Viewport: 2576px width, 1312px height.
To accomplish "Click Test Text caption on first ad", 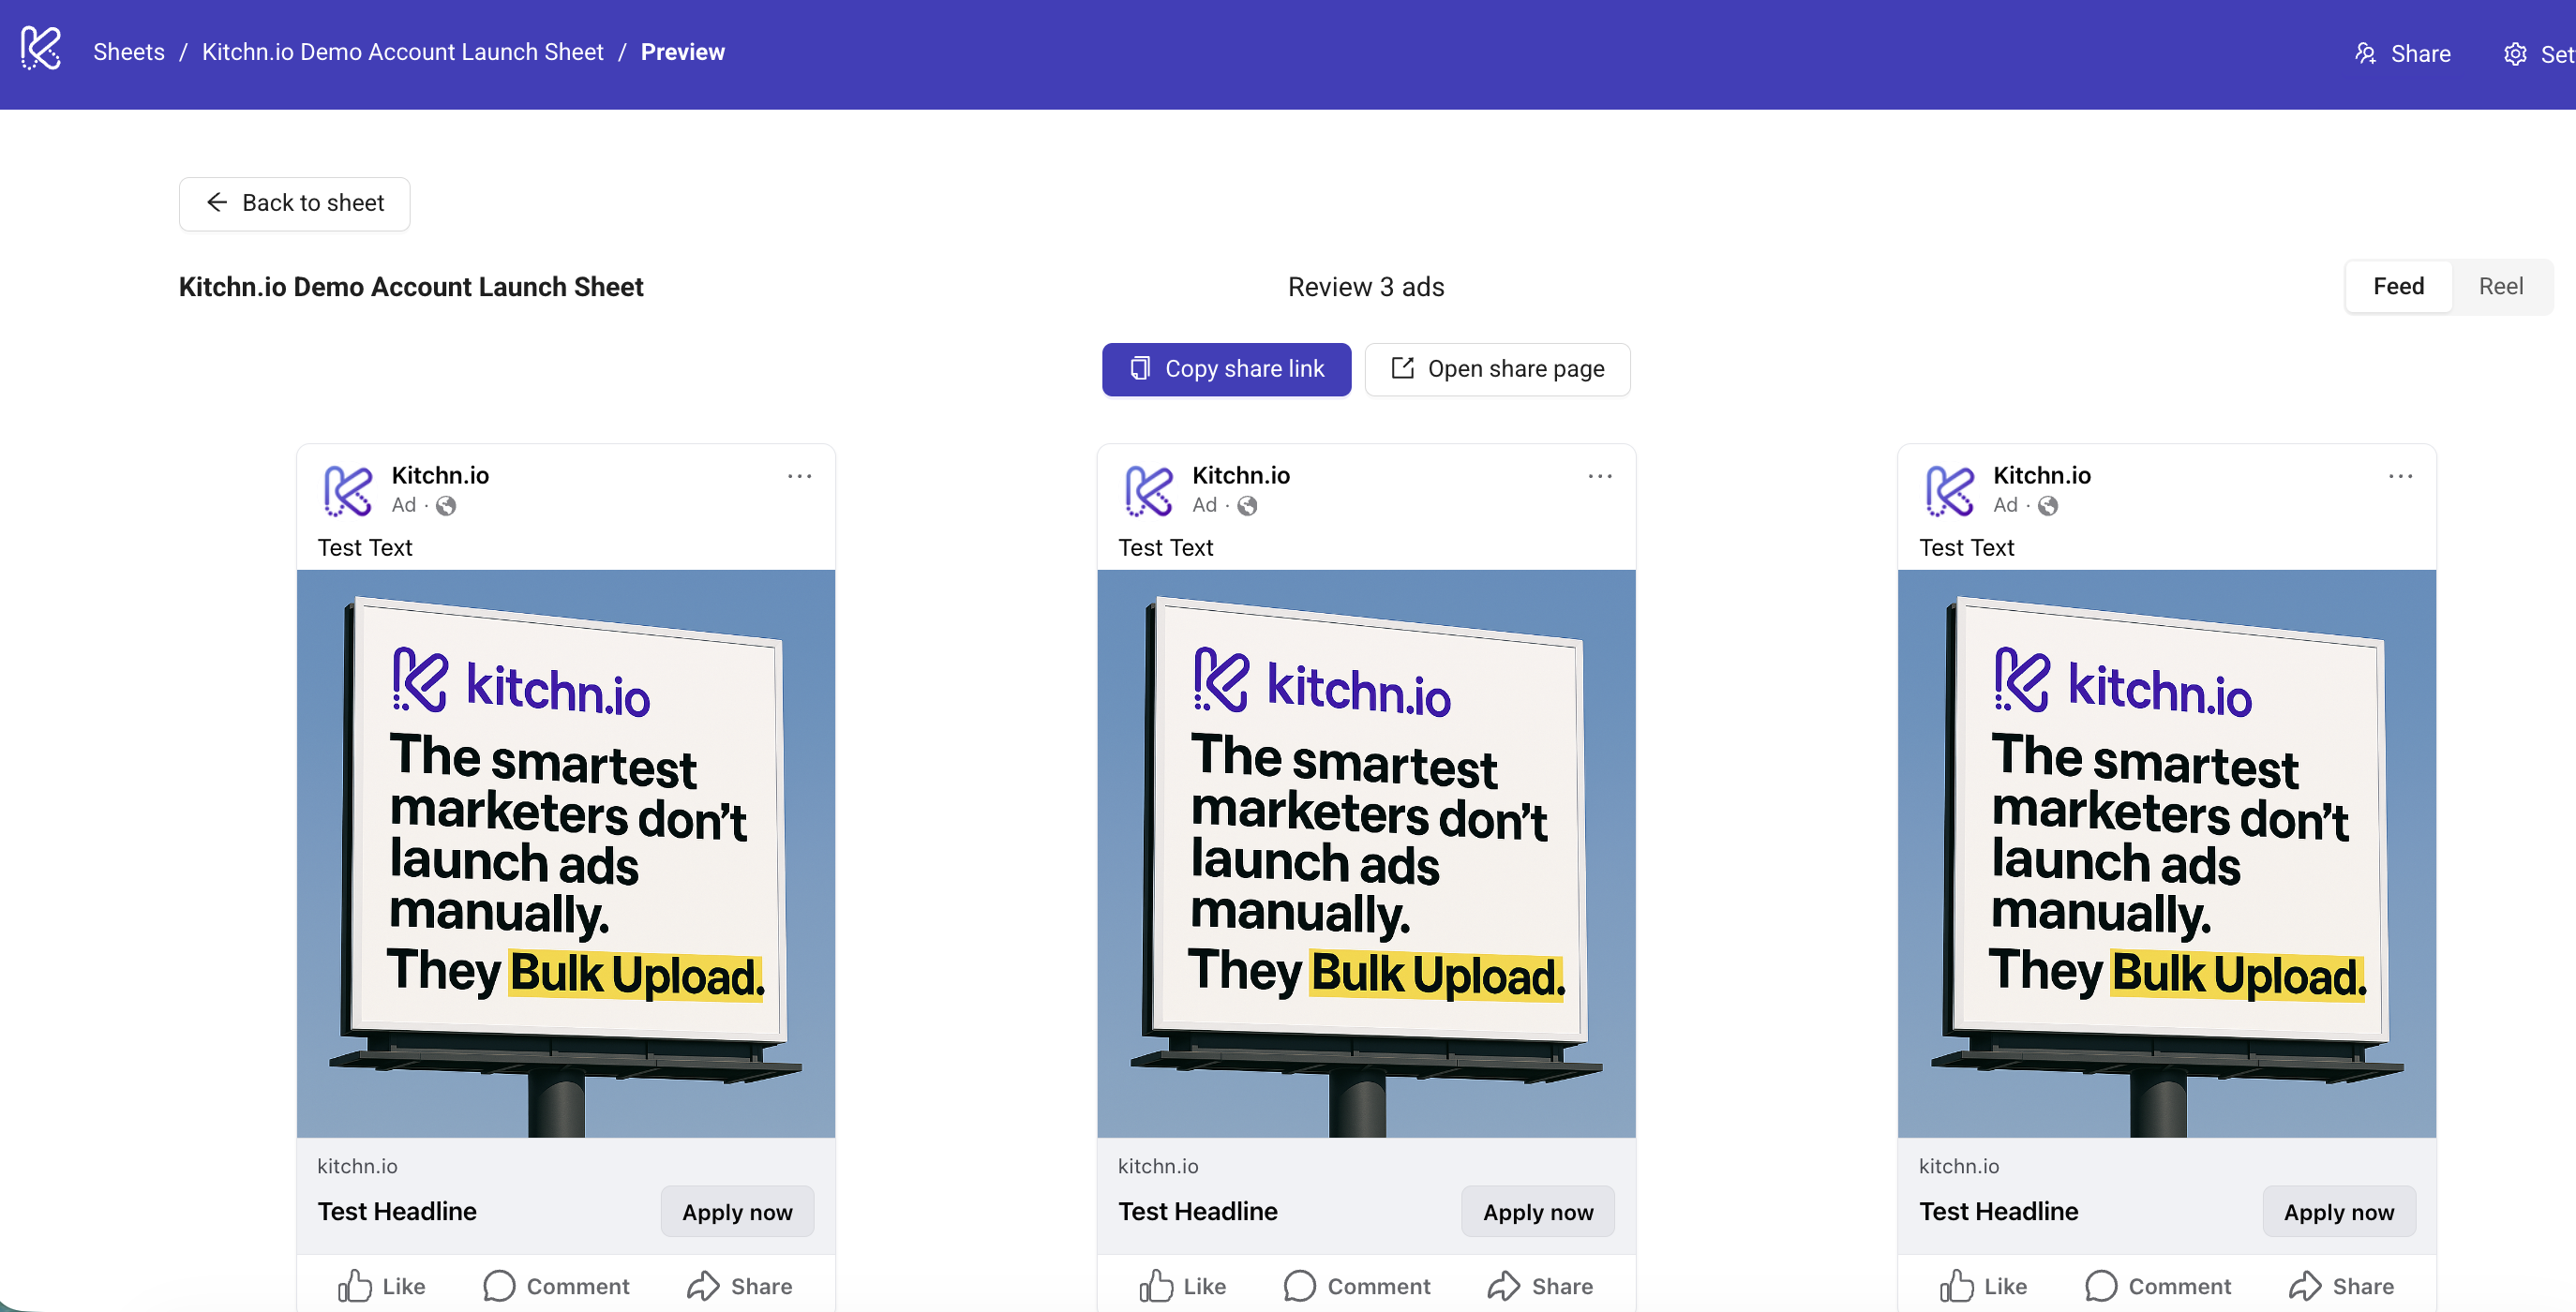I will pos(365,547).
